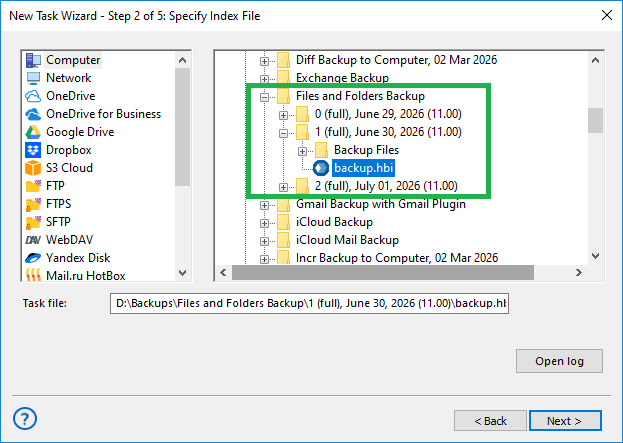Select 'Files and Folders Backup' tree row

(360, 96)
